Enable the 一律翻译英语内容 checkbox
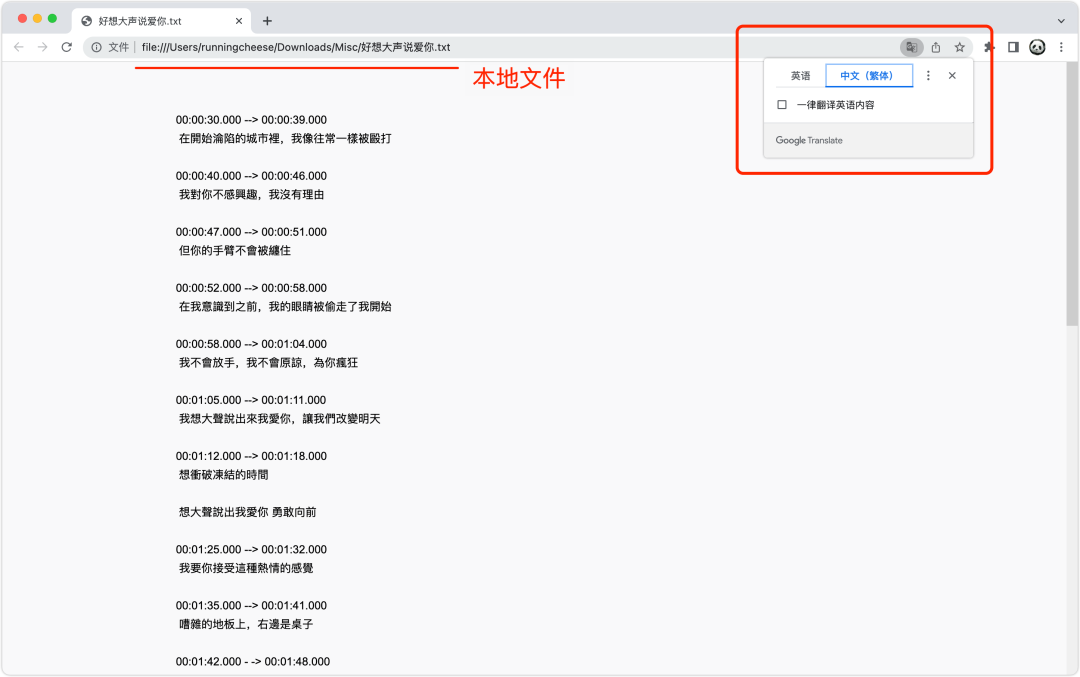Screen dimensions: 1080x677 click(x=782, y=105)
